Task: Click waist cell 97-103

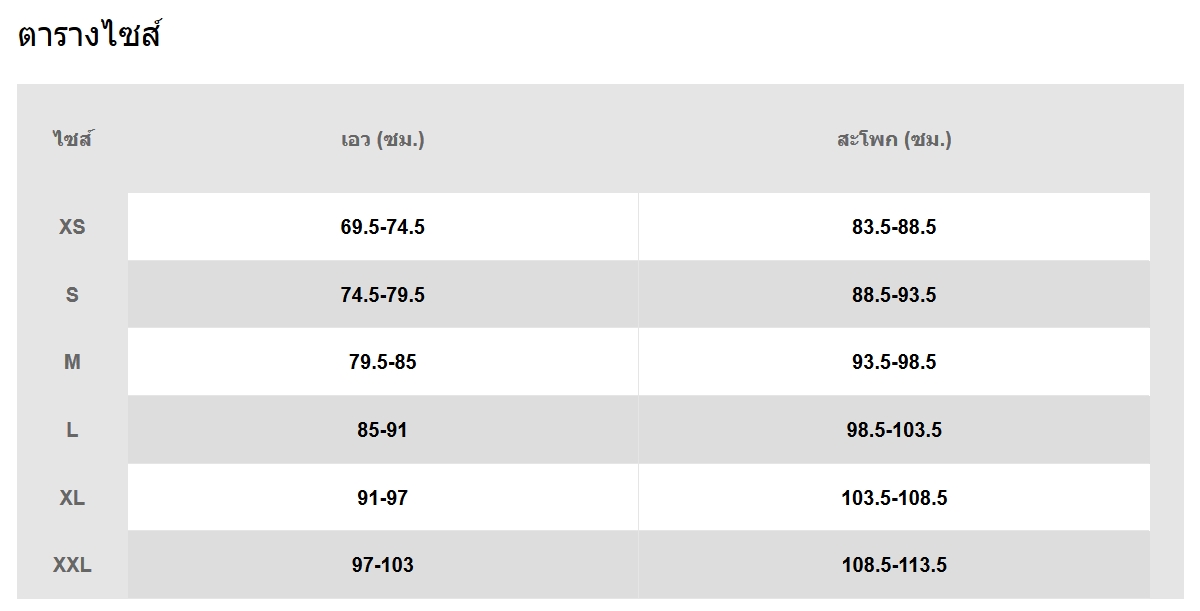Action: (x=382, y=565)
